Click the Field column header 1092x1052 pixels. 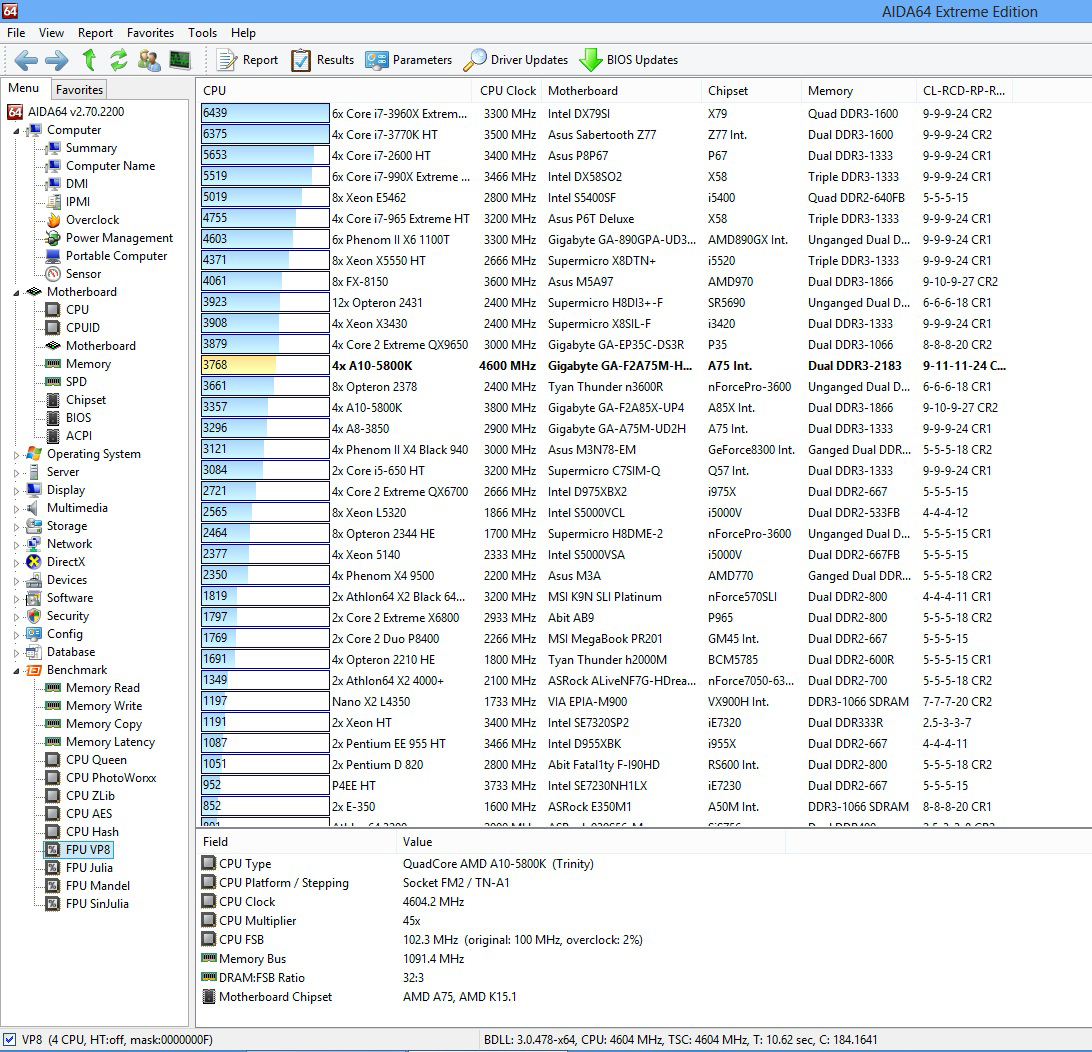[x=296, y=842]
